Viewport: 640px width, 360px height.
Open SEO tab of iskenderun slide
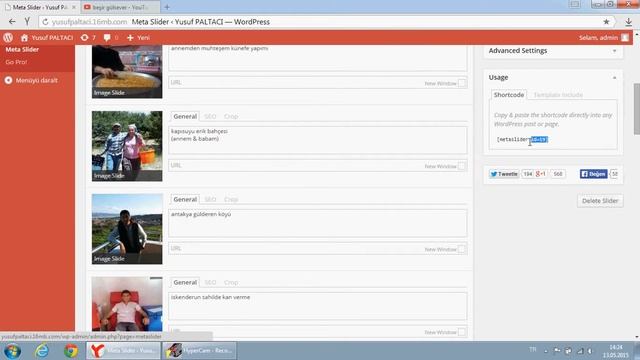coord(210,282)
